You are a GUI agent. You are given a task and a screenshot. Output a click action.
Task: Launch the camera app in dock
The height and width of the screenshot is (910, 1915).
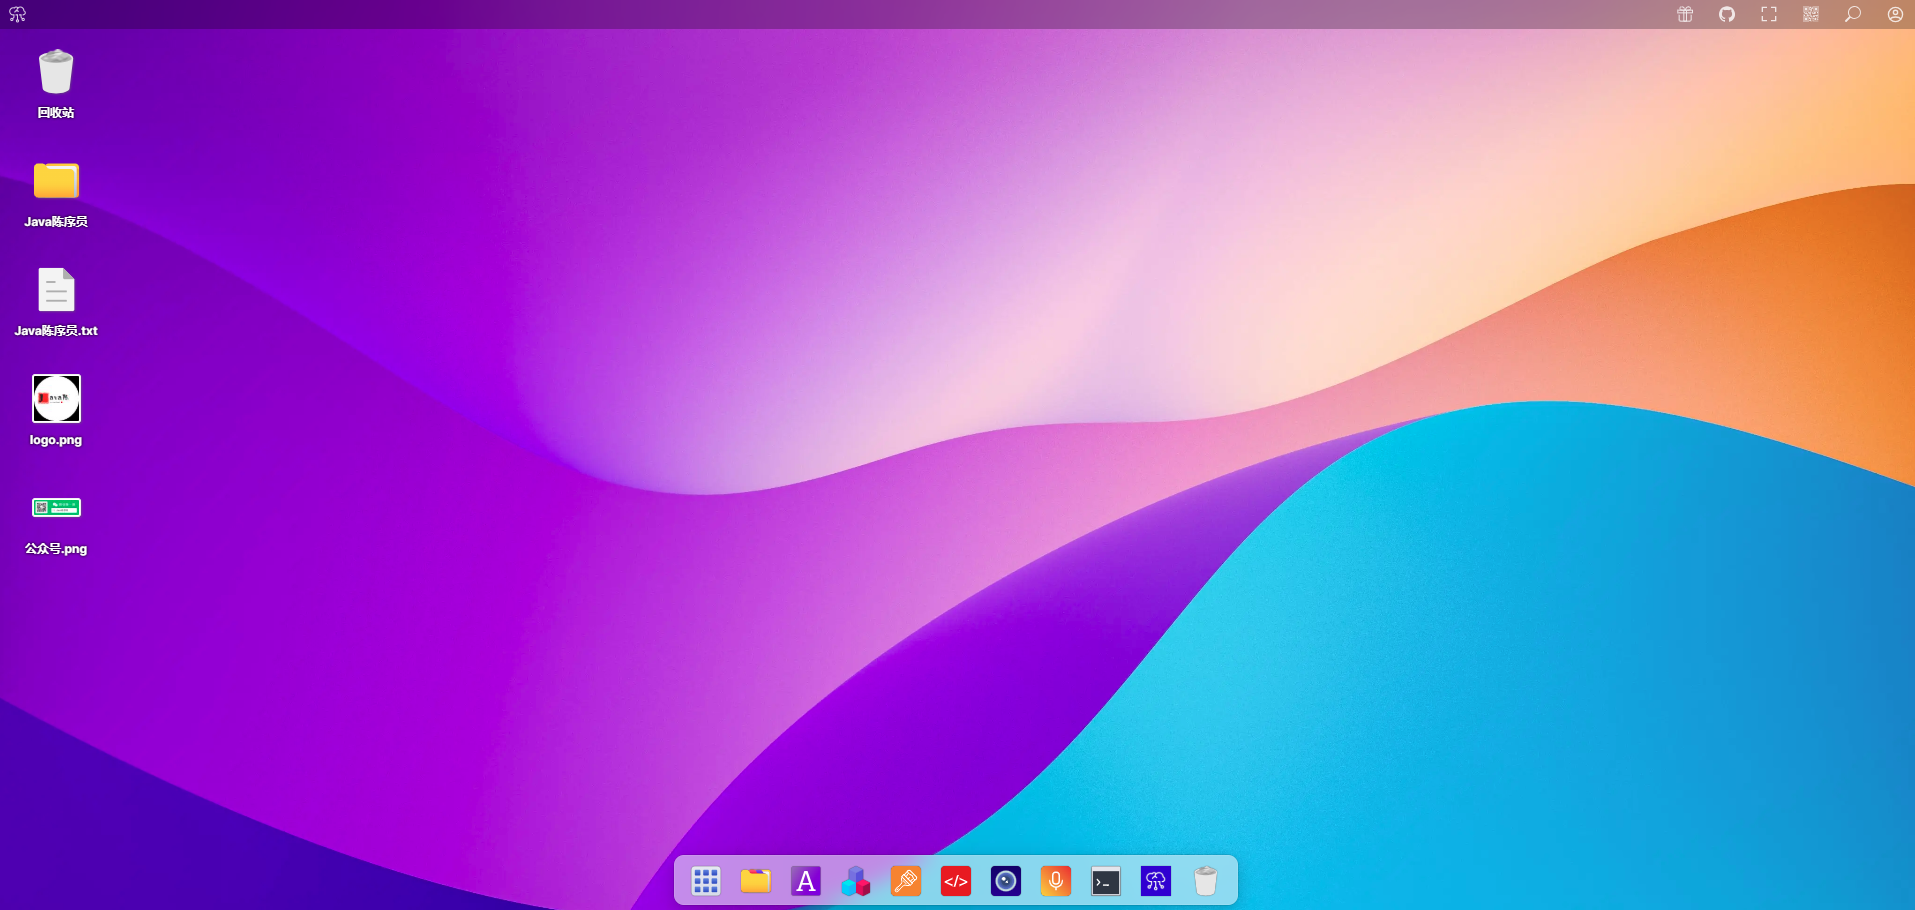(1006, 881)
